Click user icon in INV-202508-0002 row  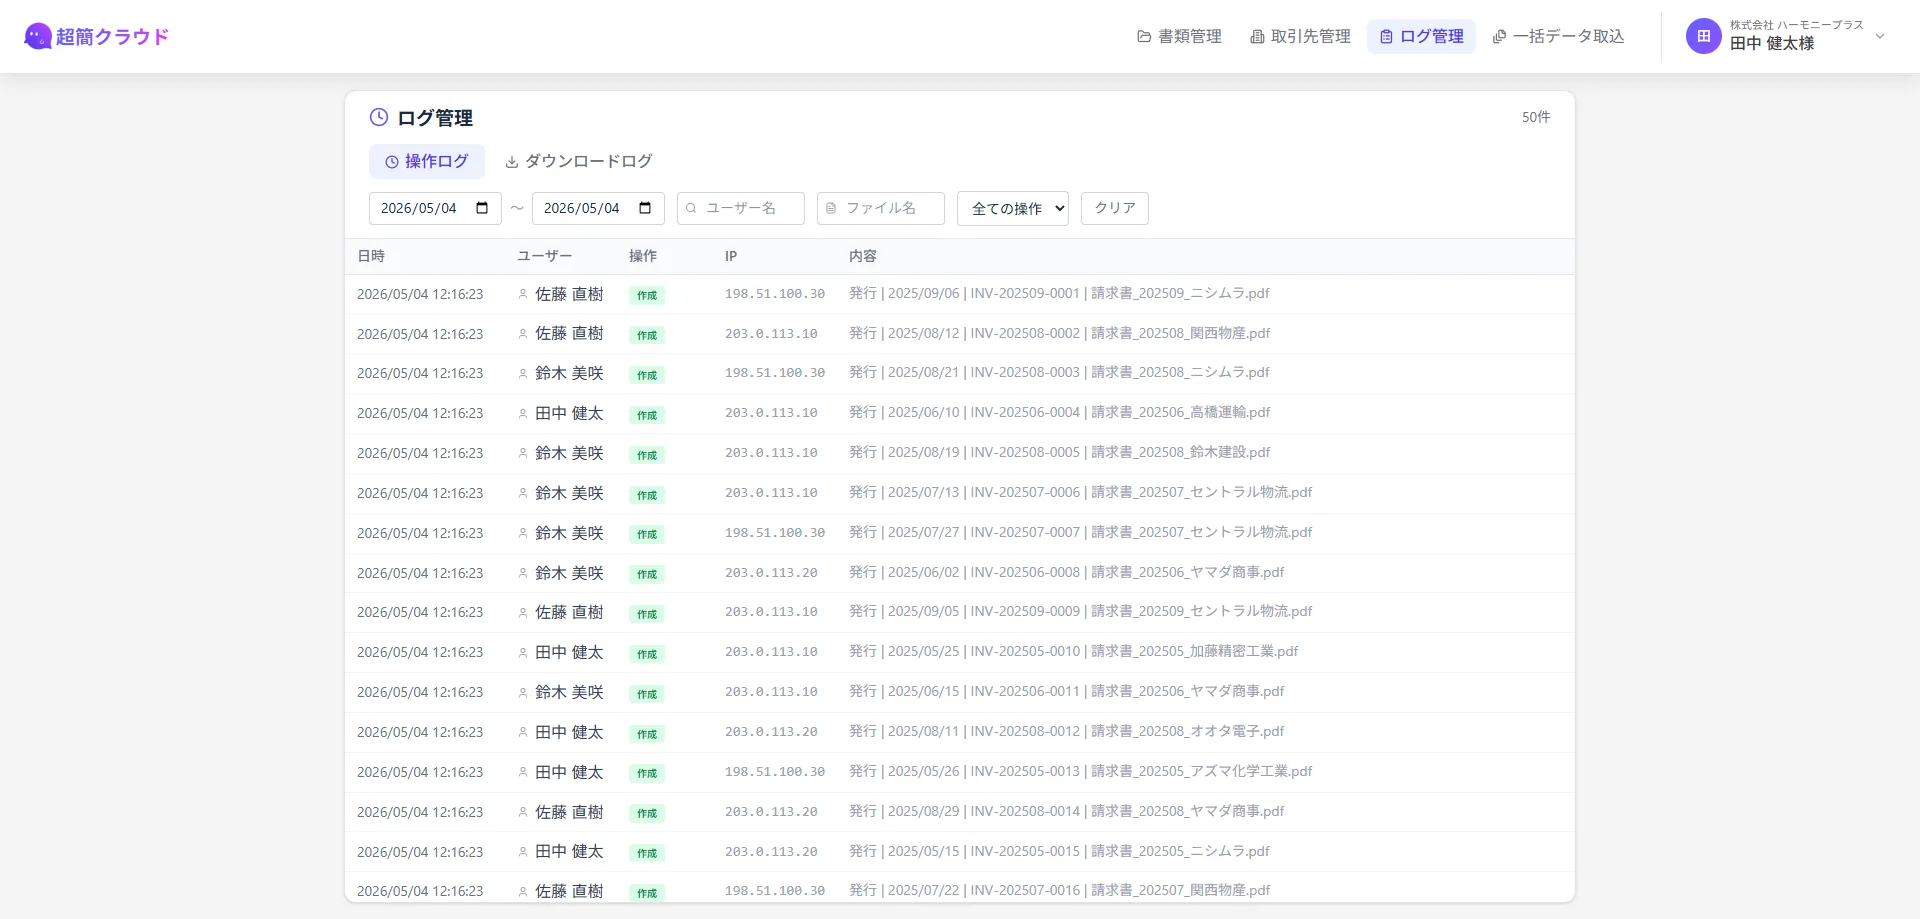tap(523, 334)
